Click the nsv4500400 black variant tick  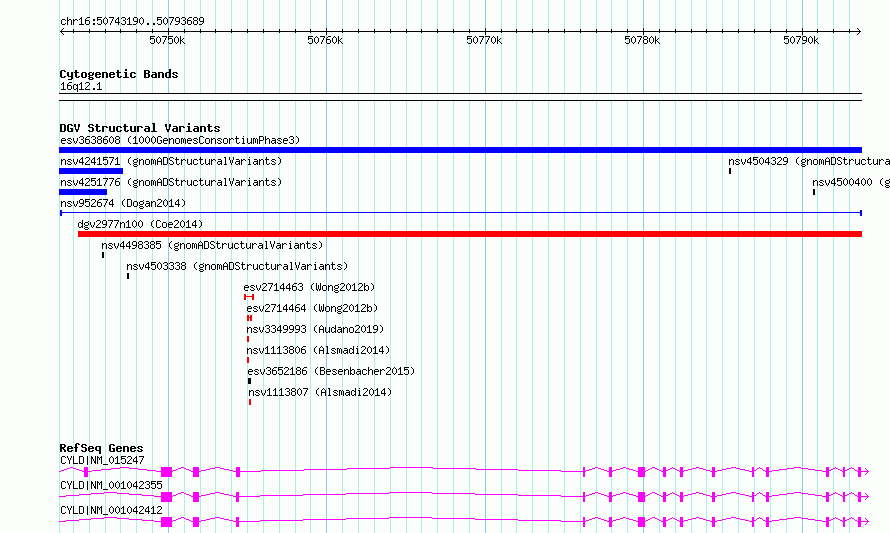point(814,192)
